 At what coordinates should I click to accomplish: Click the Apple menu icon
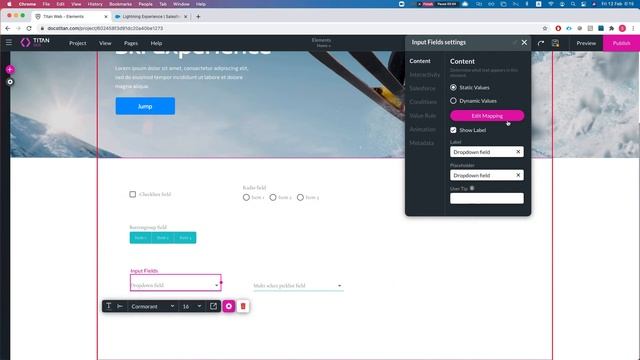point(9,4)
